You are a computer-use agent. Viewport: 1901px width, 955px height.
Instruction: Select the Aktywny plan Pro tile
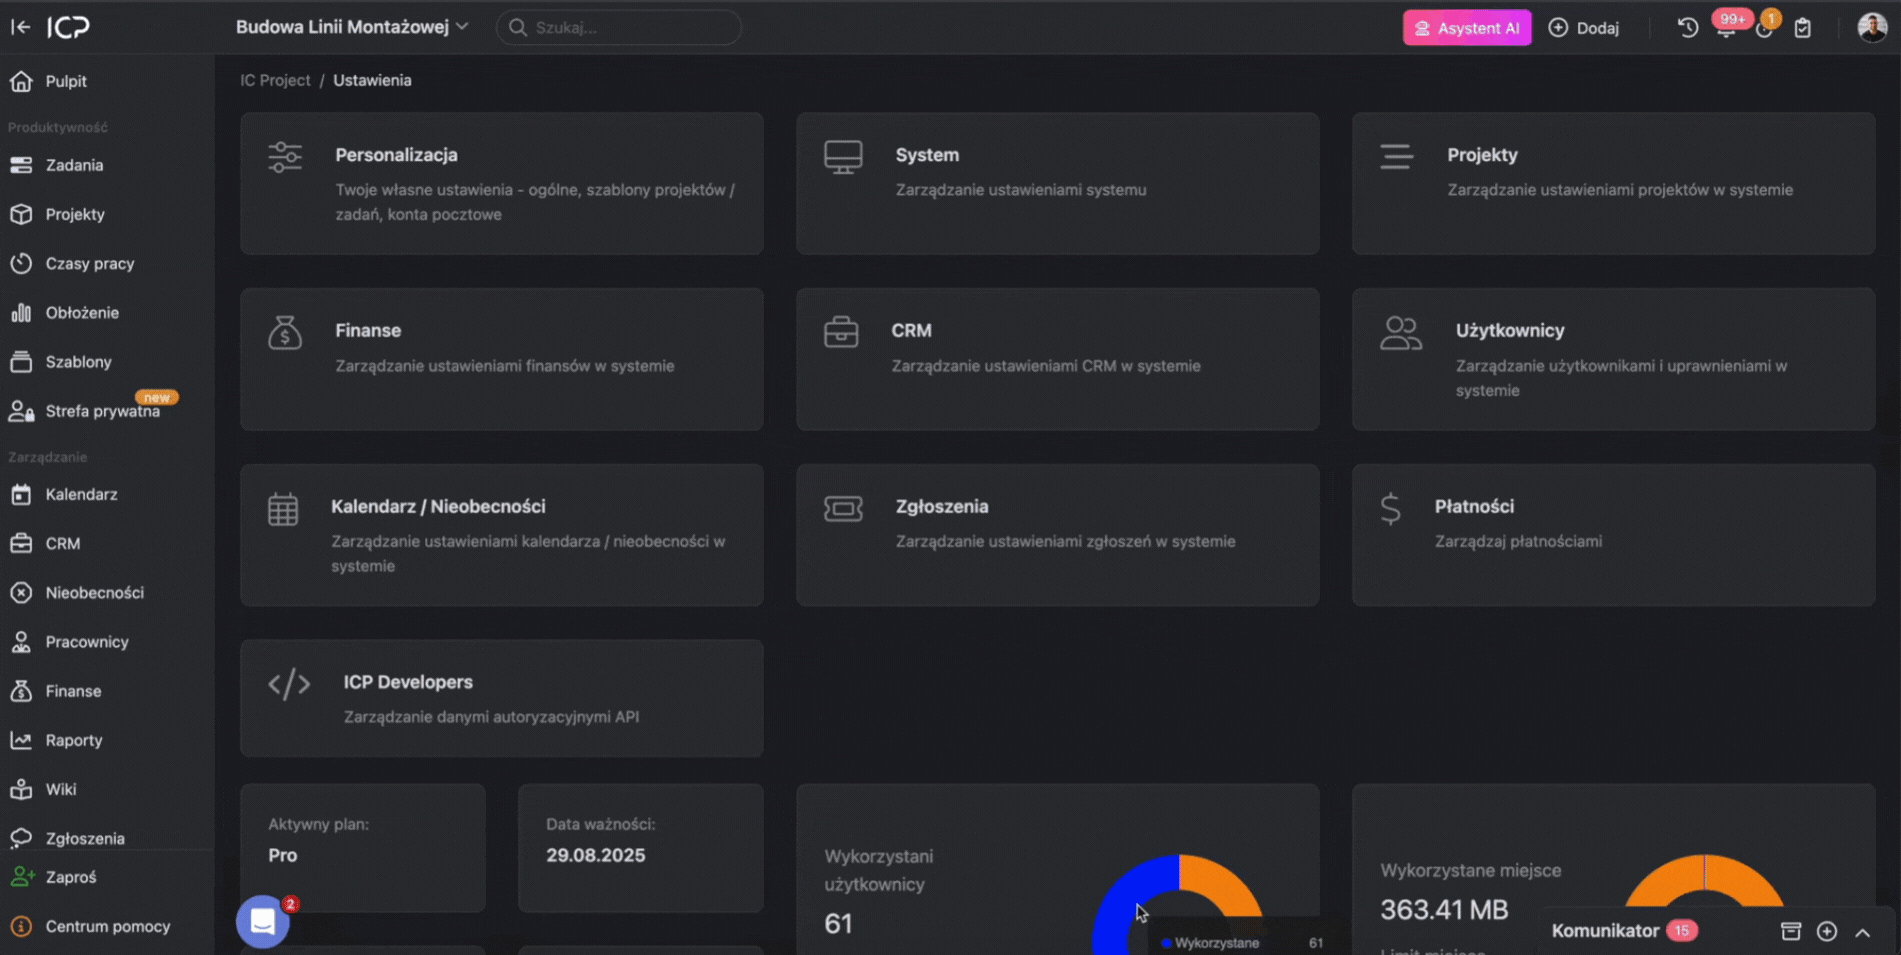[363, 848]
